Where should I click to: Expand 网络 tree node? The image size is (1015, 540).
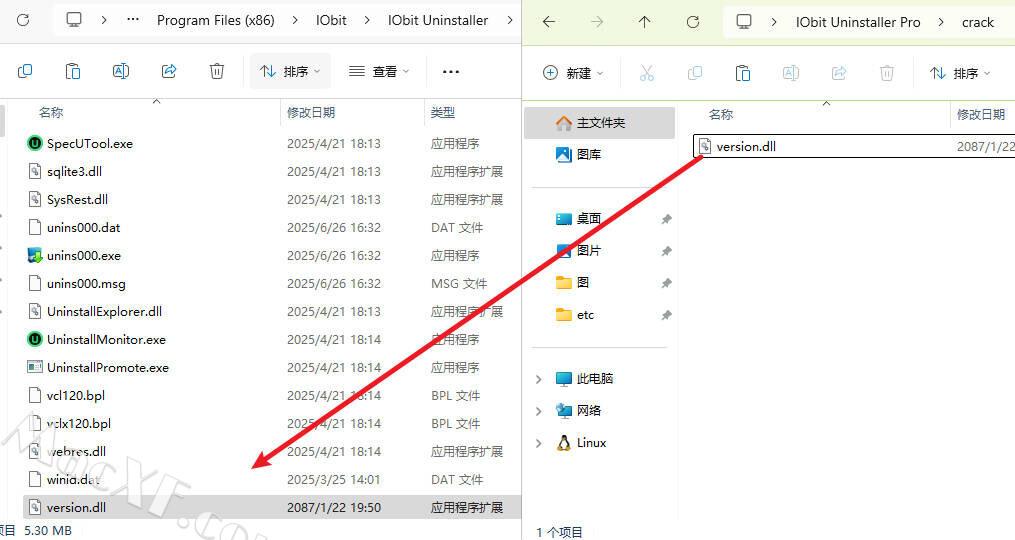pyautogui.click(x=539, y=411)
